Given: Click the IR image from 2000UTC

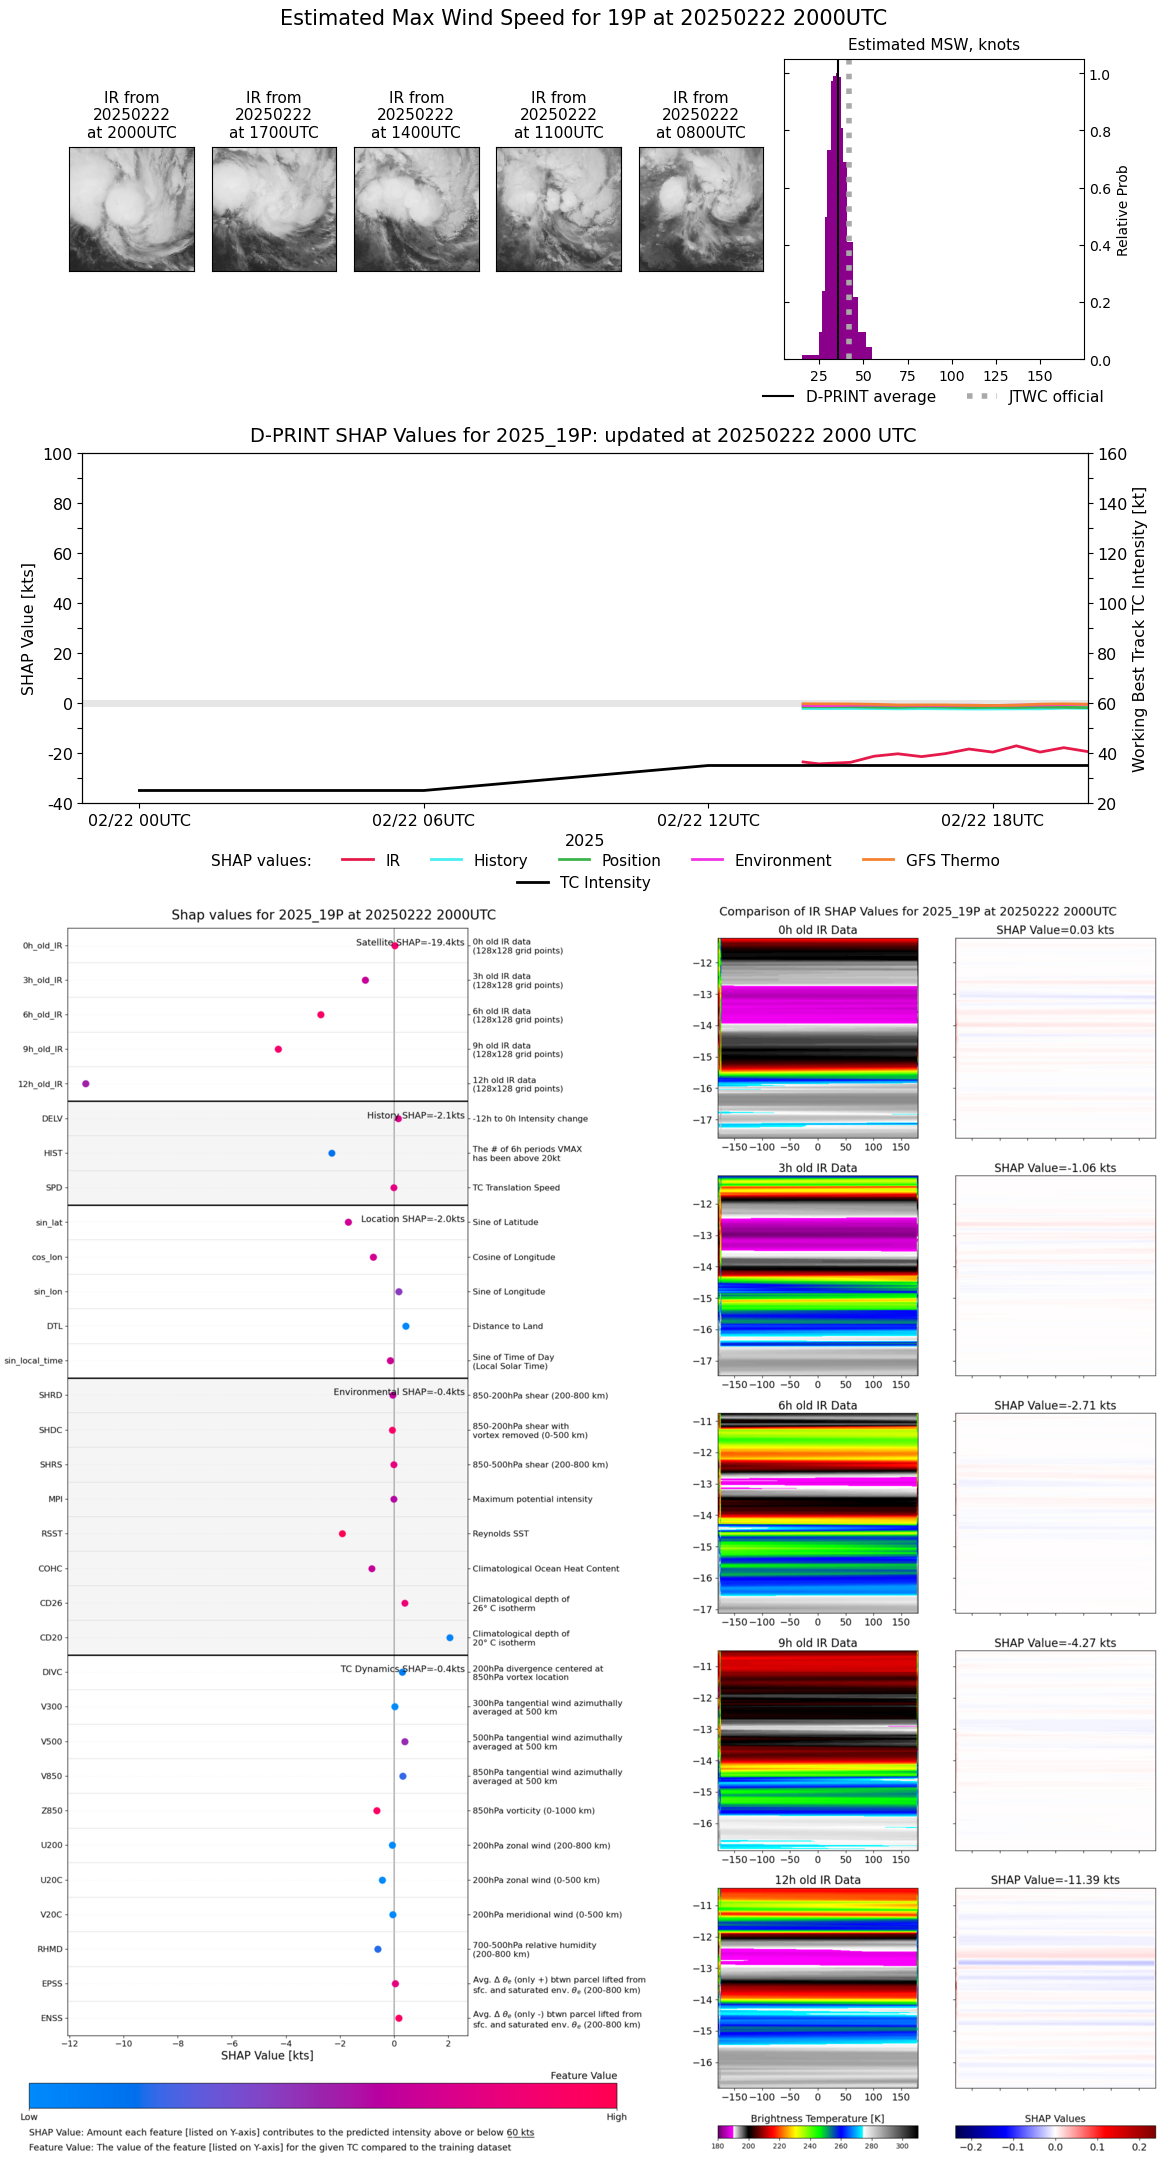Looking at the screenshot, I should 131,209.
